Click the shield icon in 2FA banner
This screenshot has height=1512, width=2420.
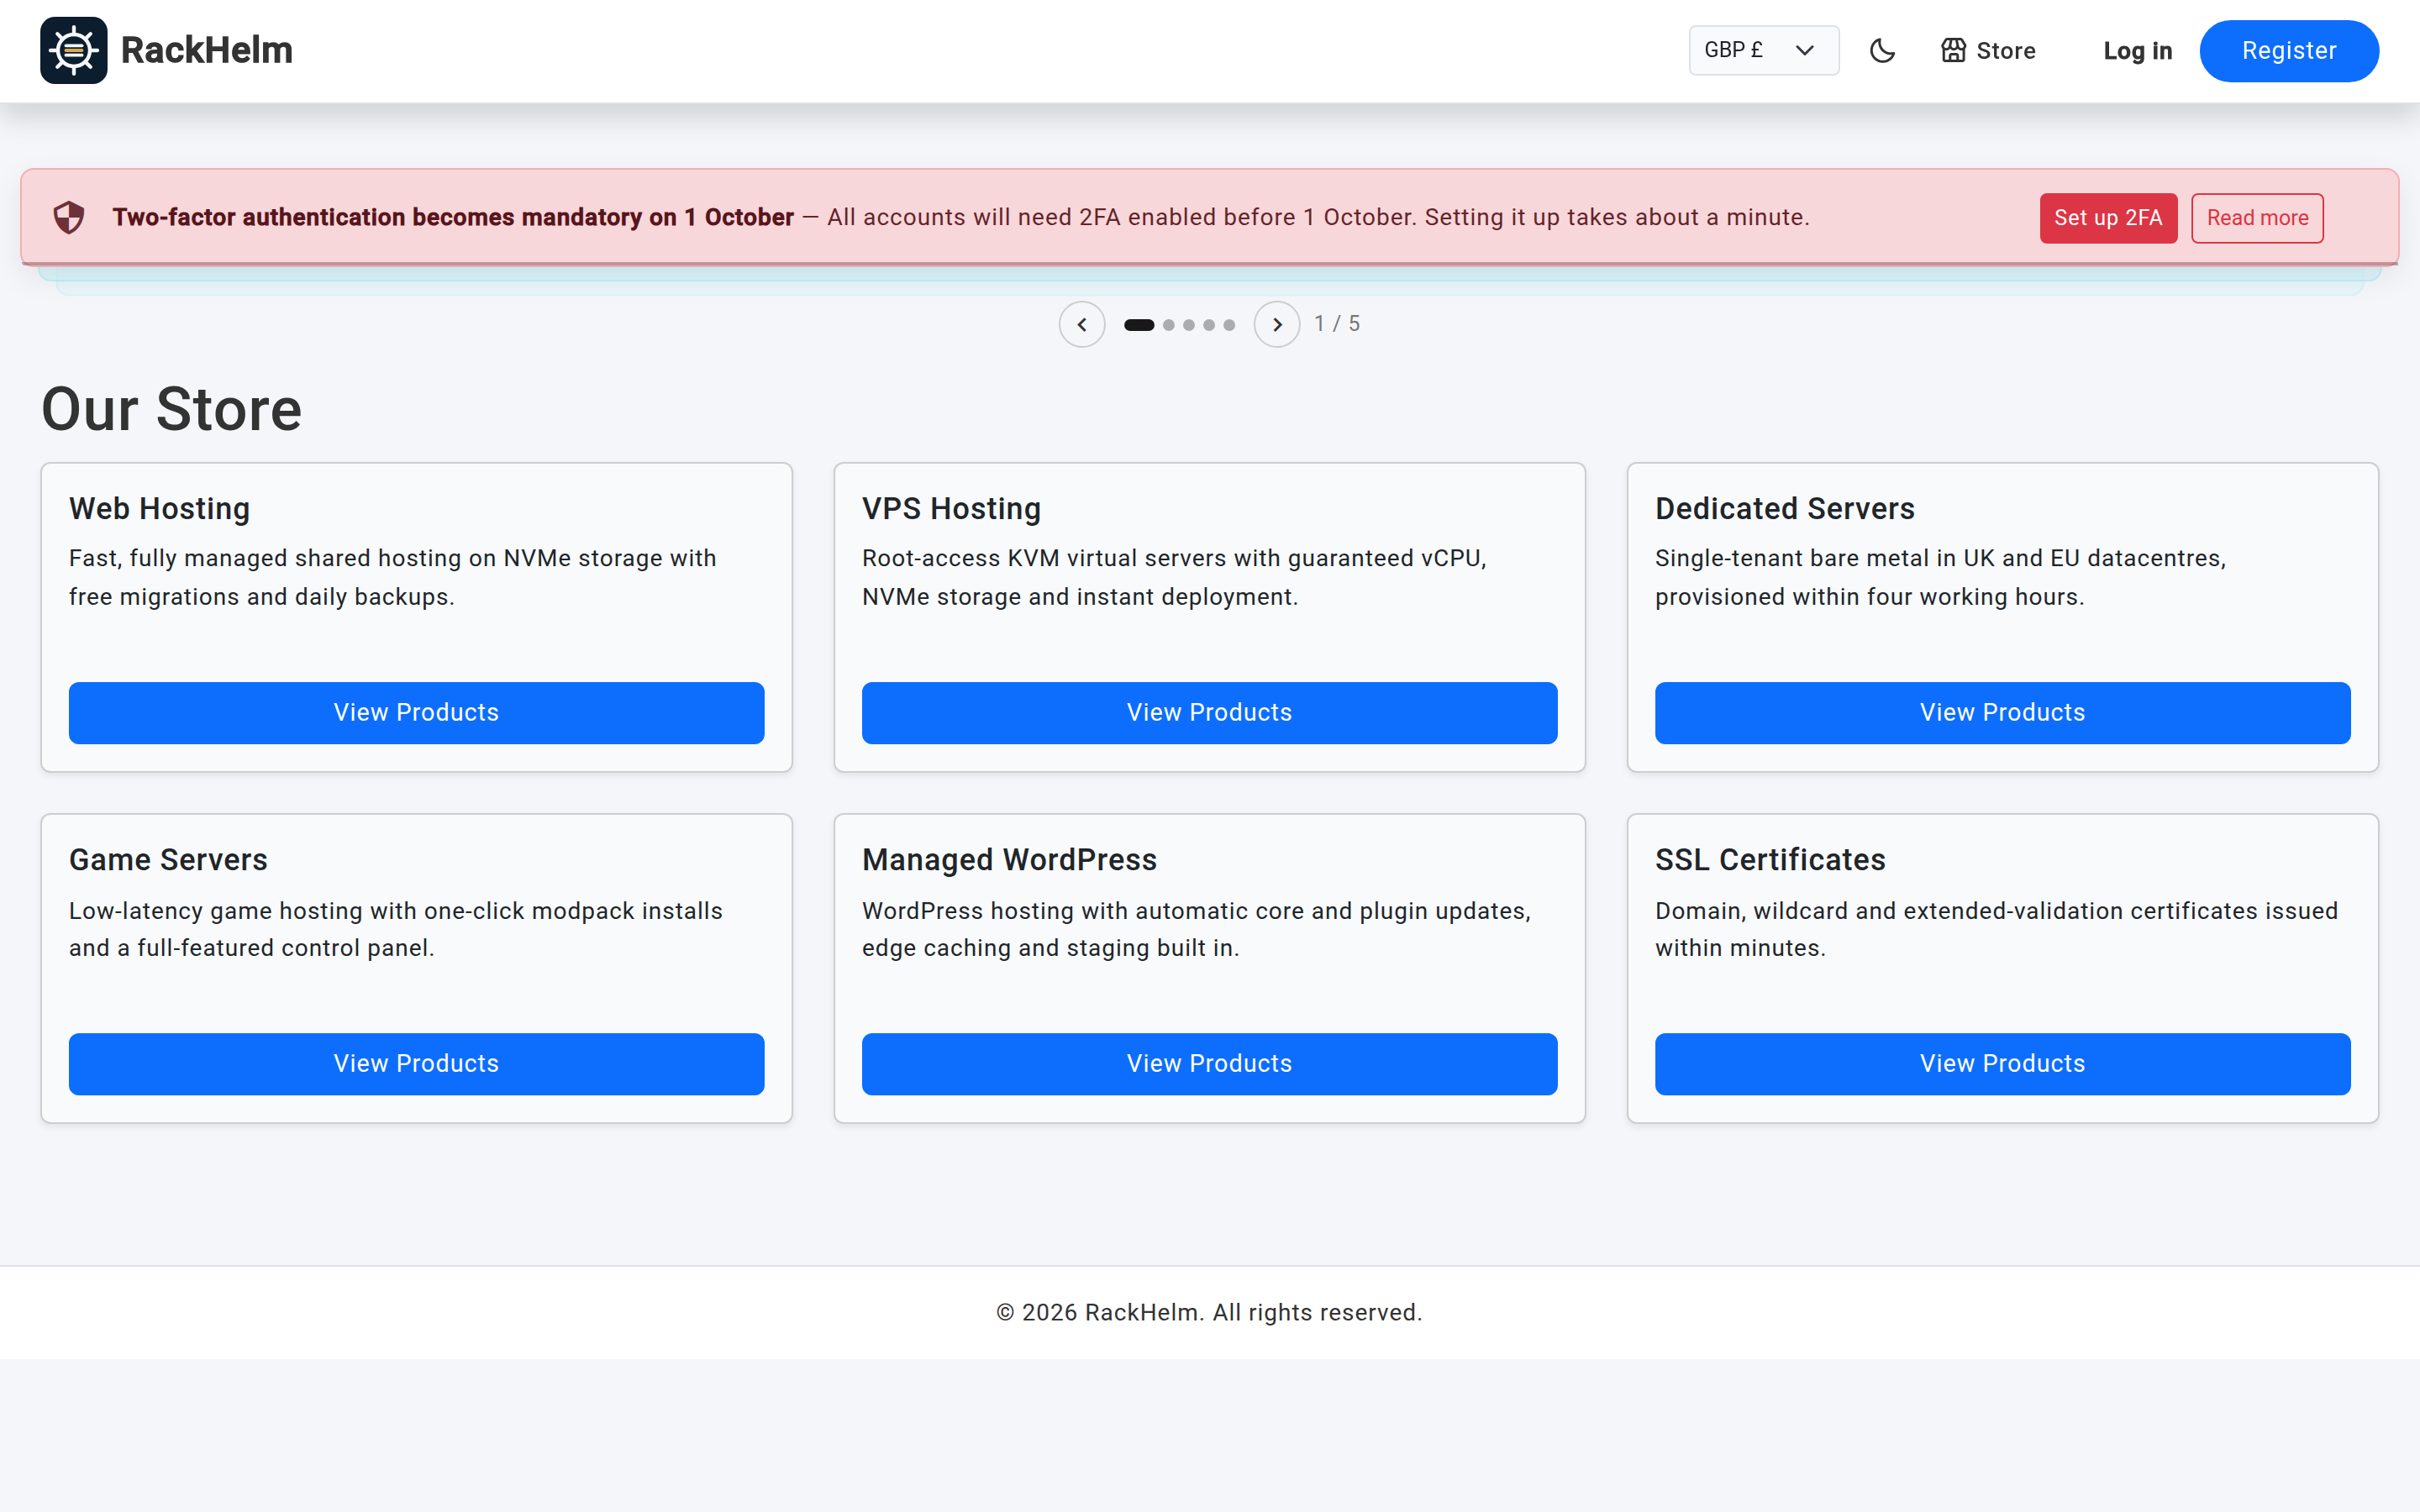[x=69, y=217]
